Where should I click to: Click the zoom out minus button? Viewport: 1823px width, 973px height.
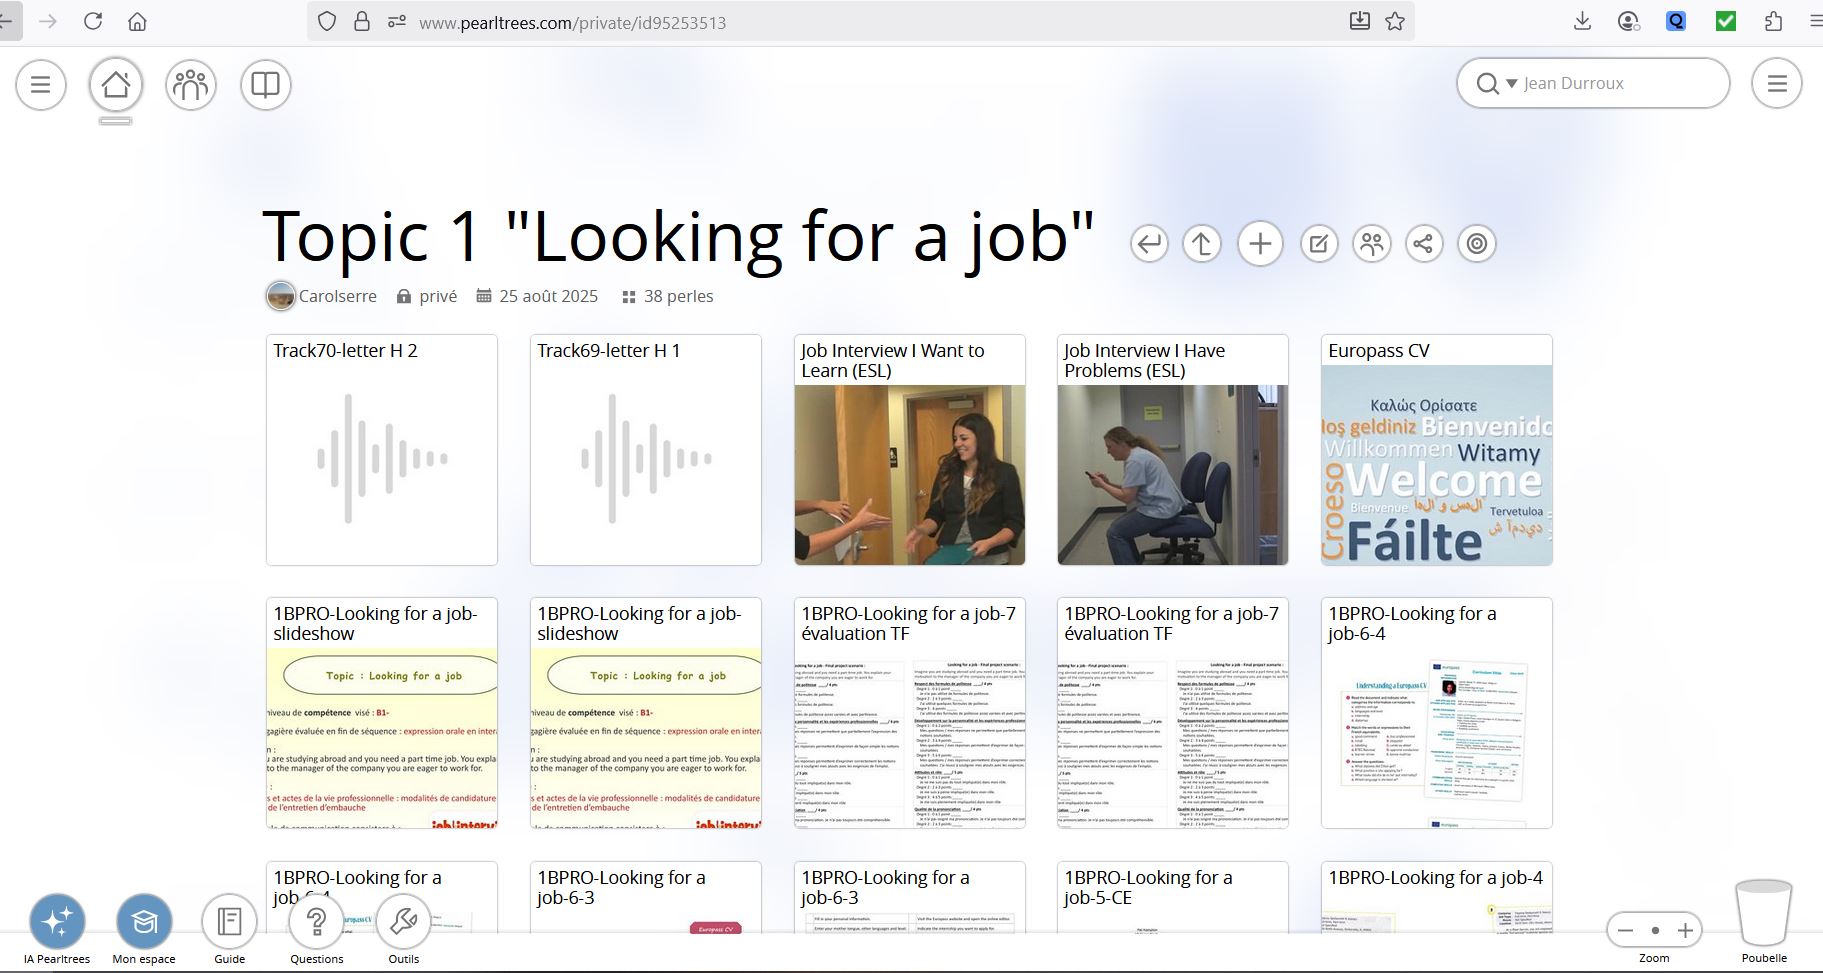tap(1626, 930)
